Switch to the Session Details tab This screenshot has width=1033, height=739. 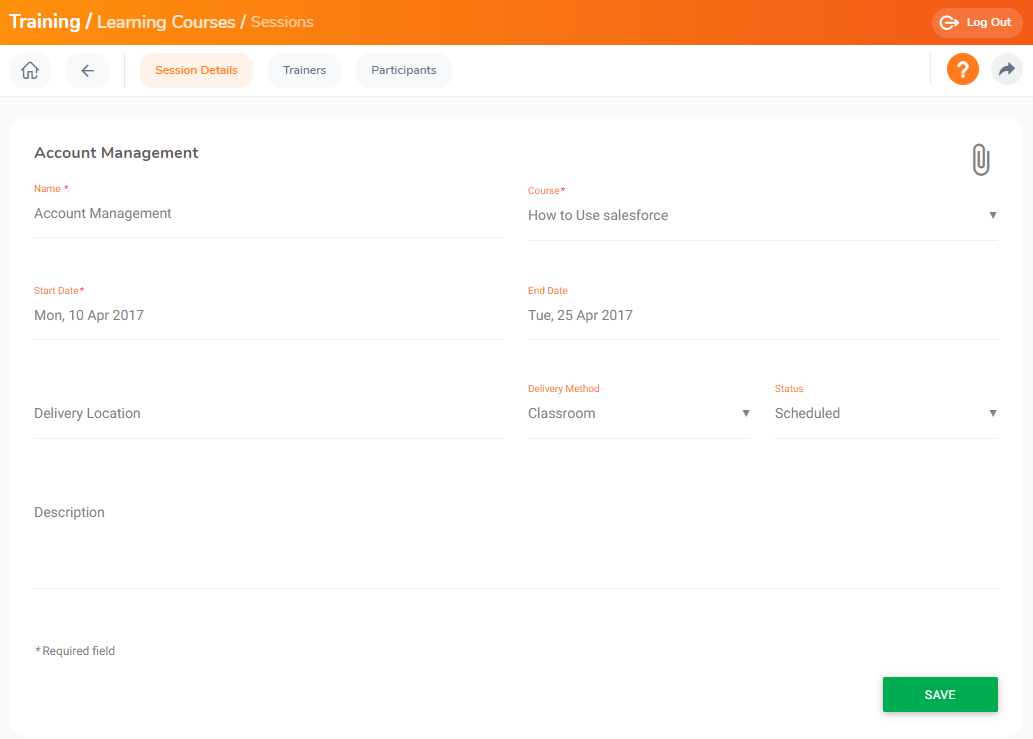click(x=196, y=70)
